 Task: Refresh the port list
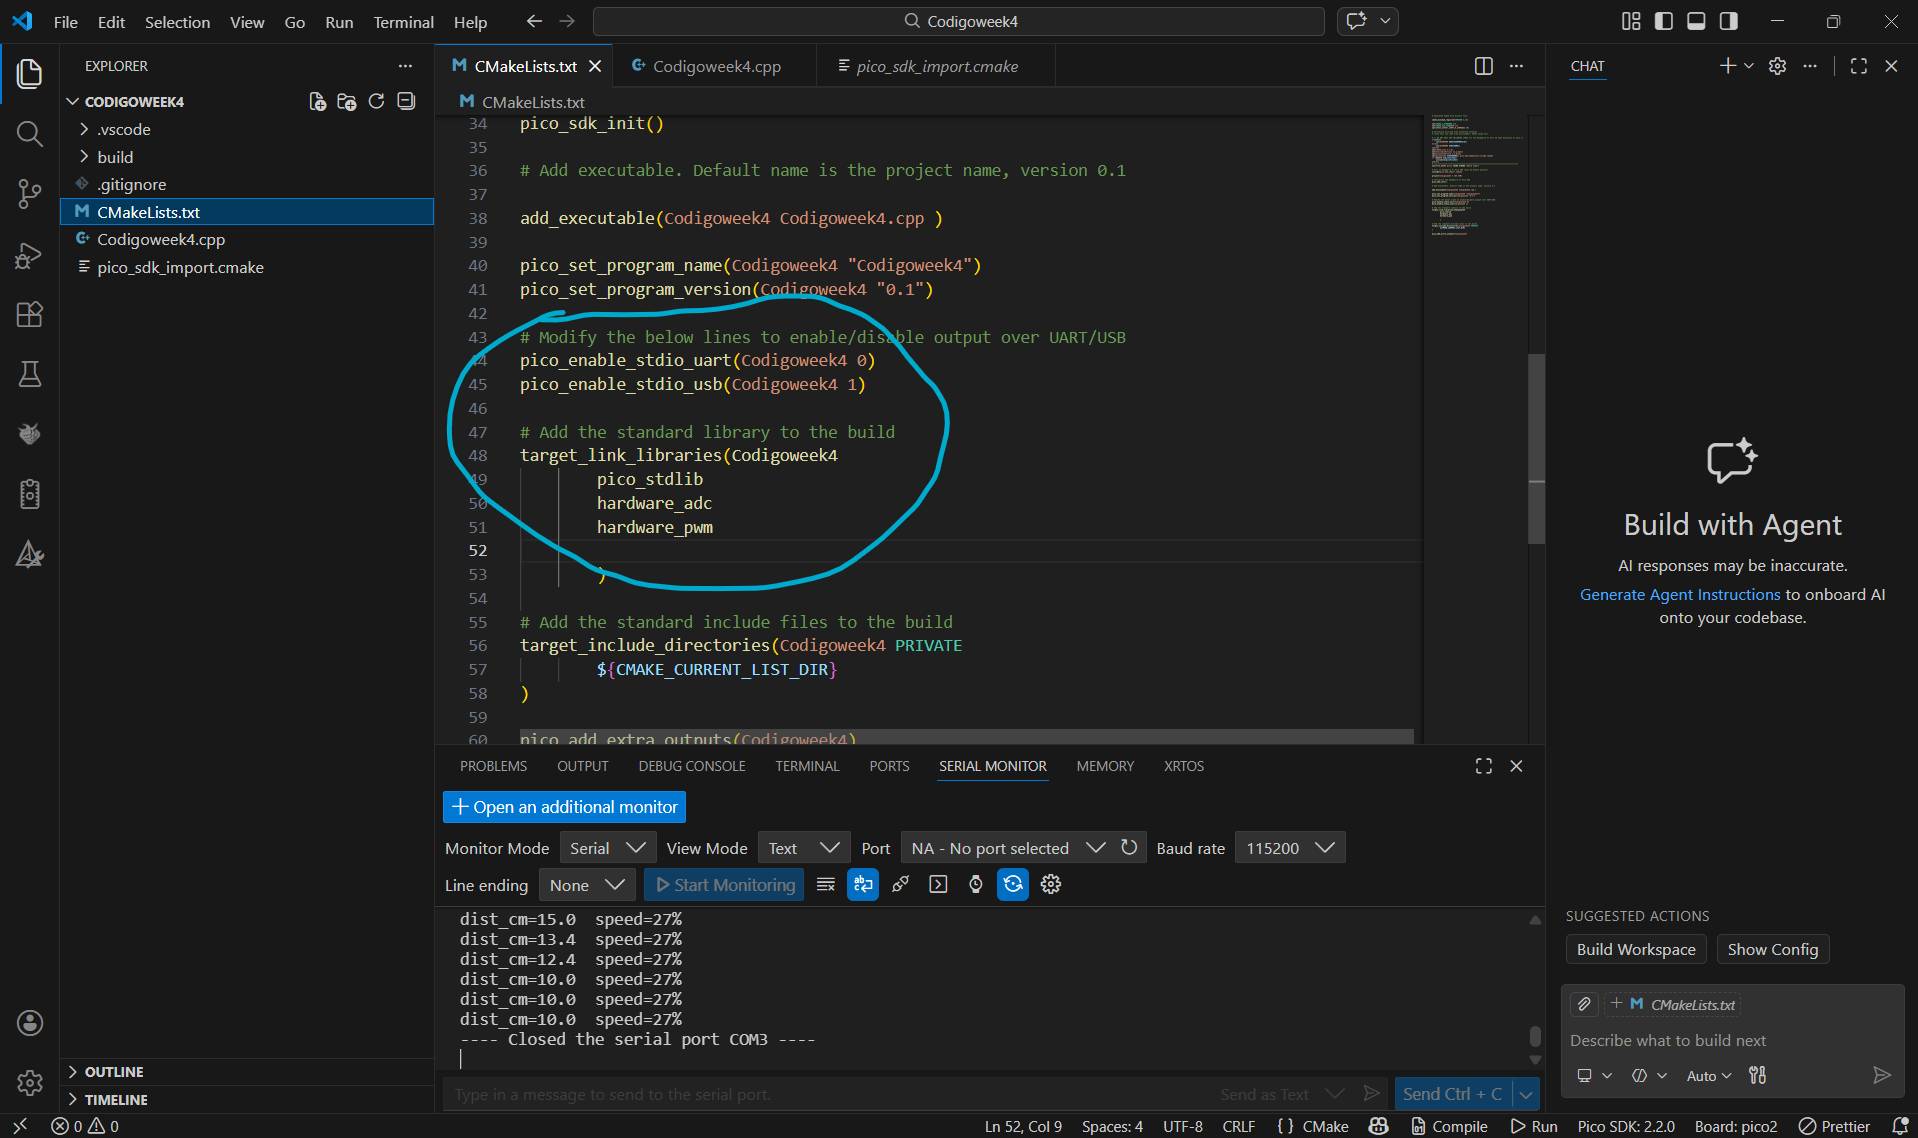1129,847
